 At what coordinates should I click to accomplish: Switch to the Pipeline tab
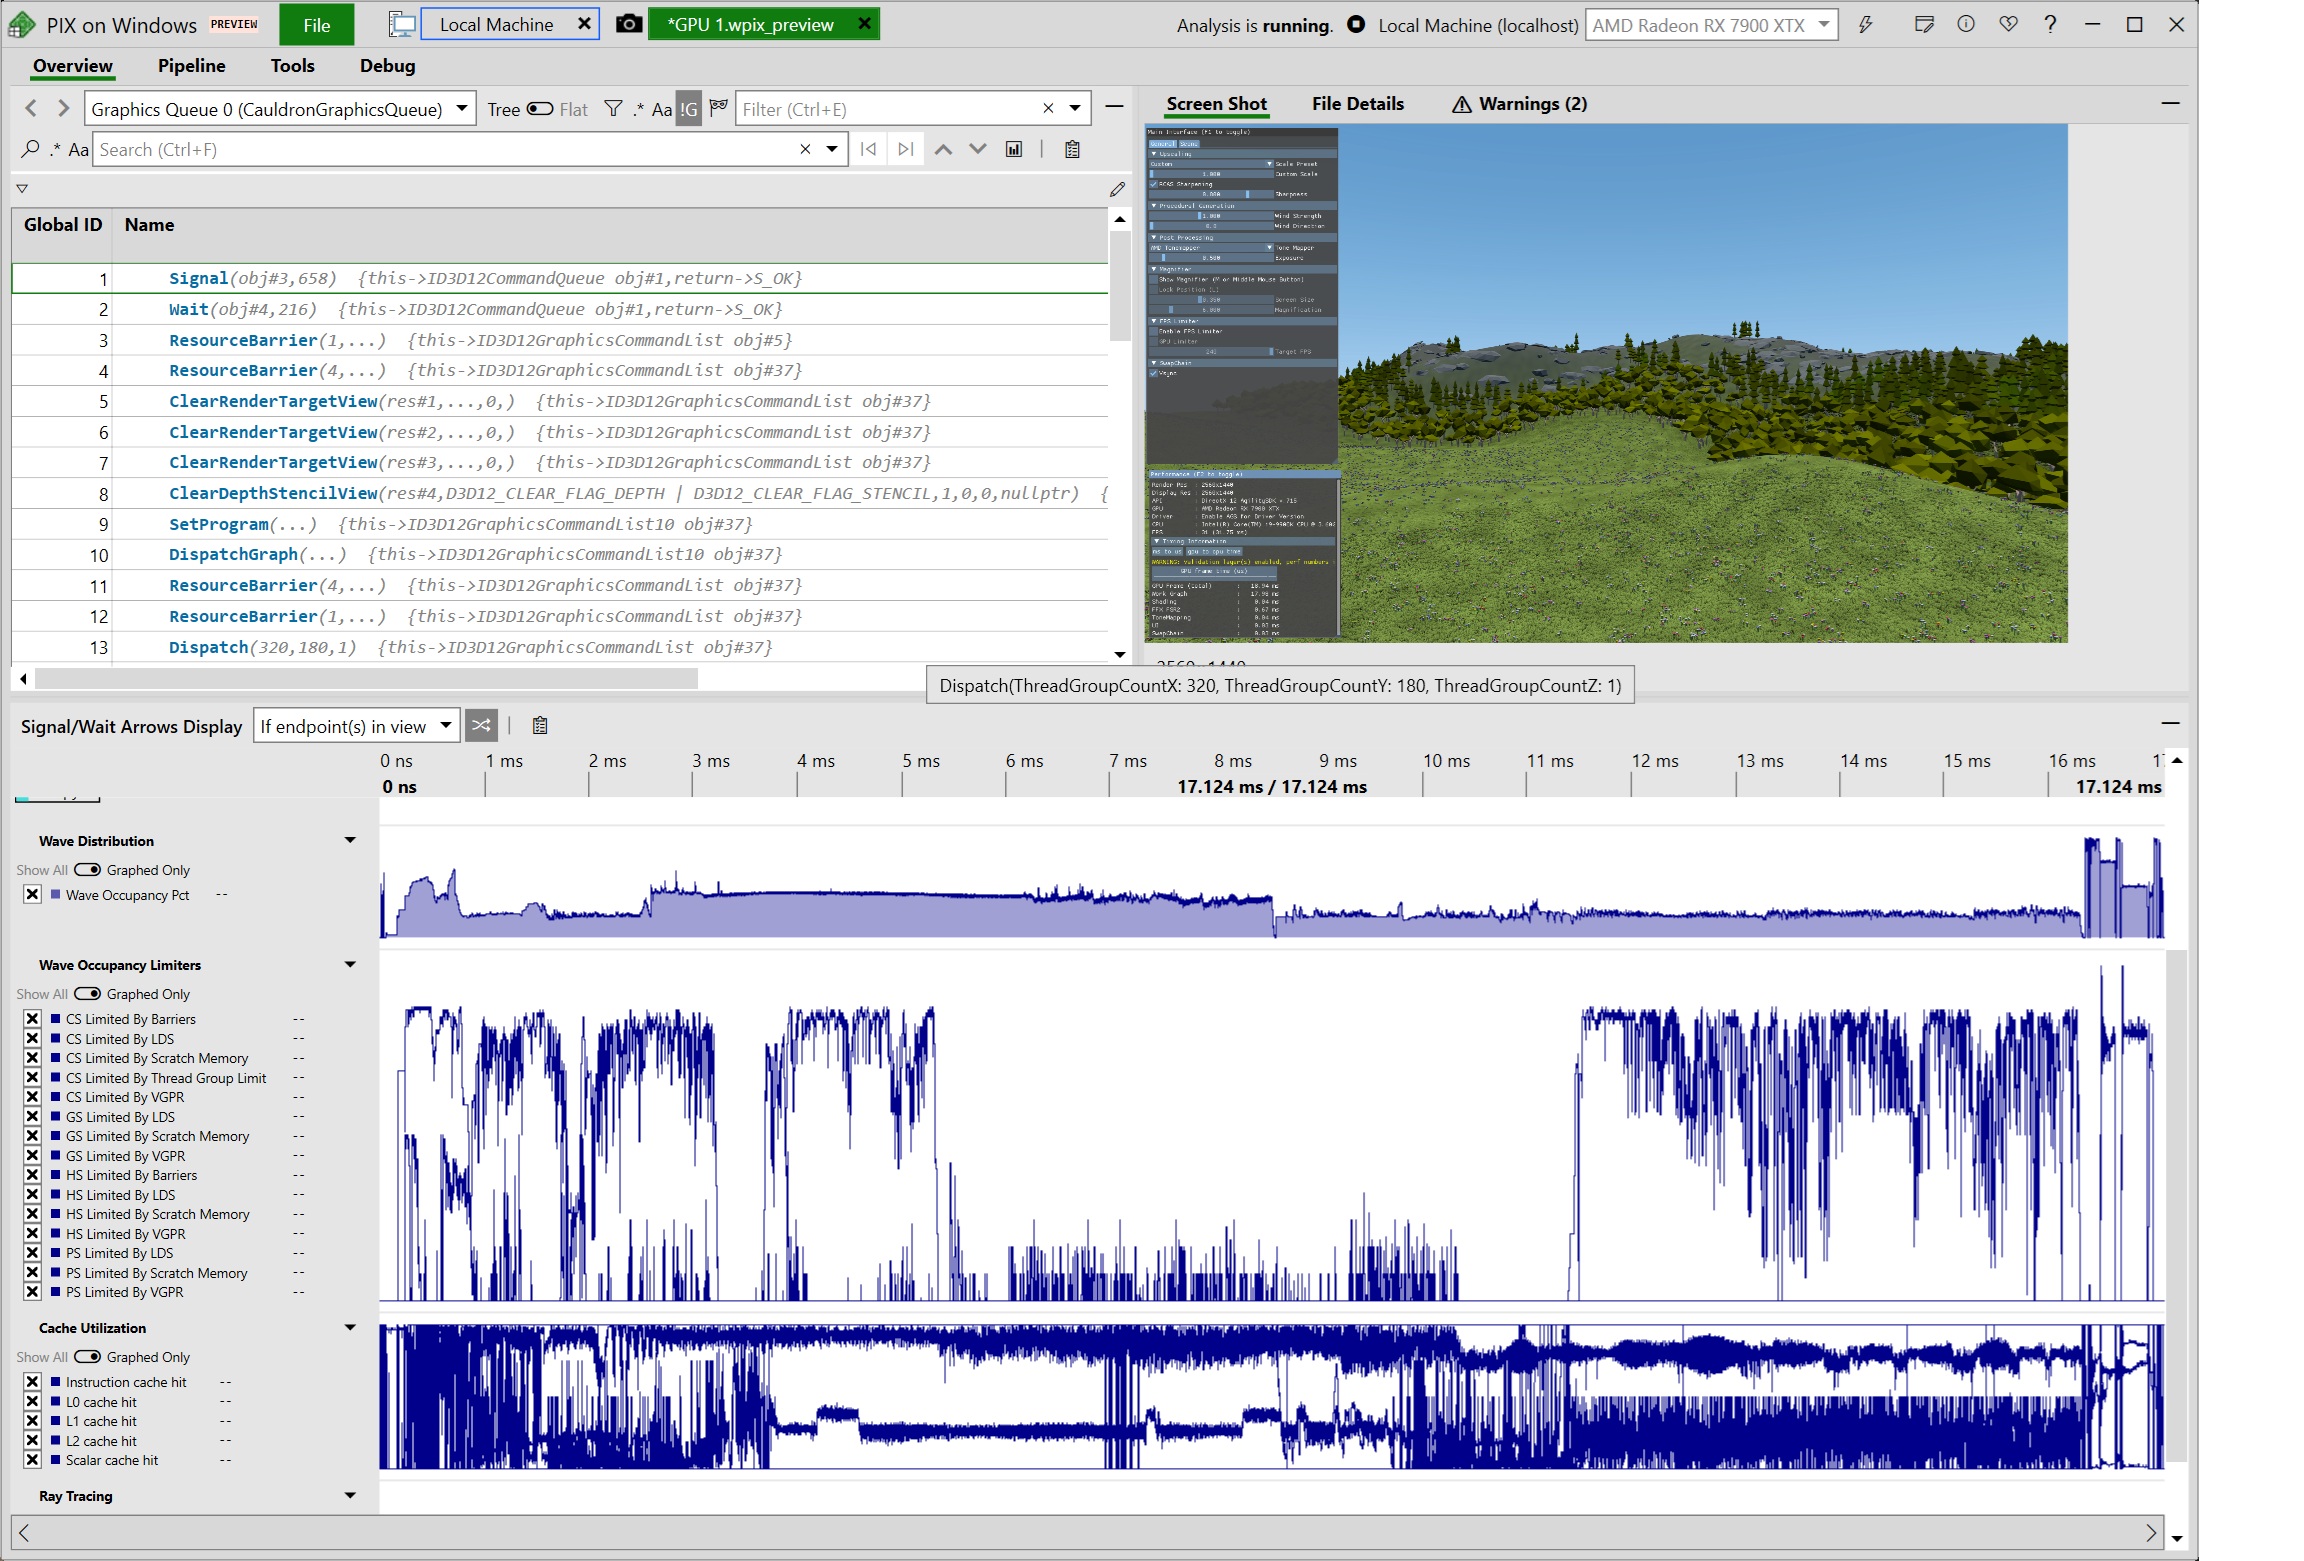tap(191, 66)
